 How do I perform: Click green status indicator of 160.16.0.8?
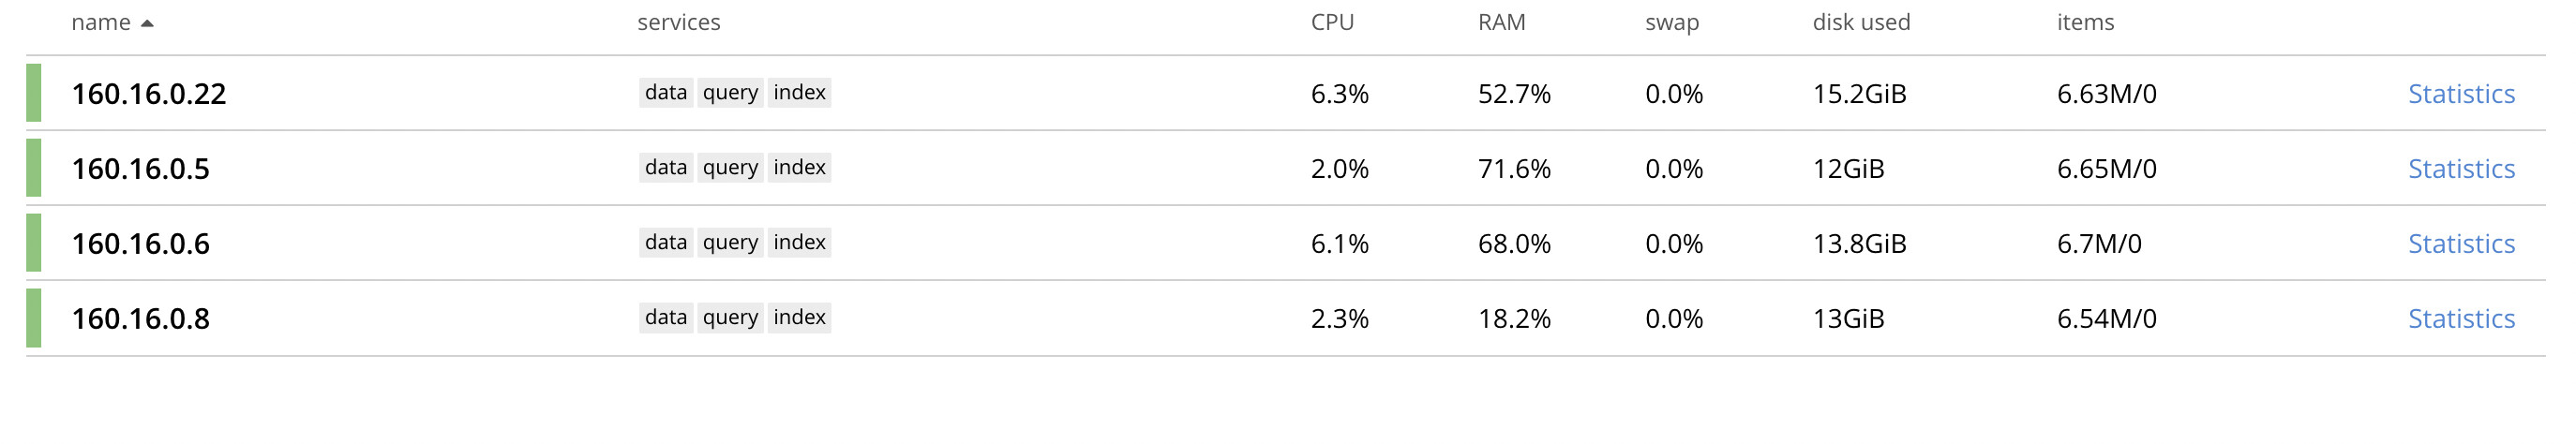[x=34, y=318]
